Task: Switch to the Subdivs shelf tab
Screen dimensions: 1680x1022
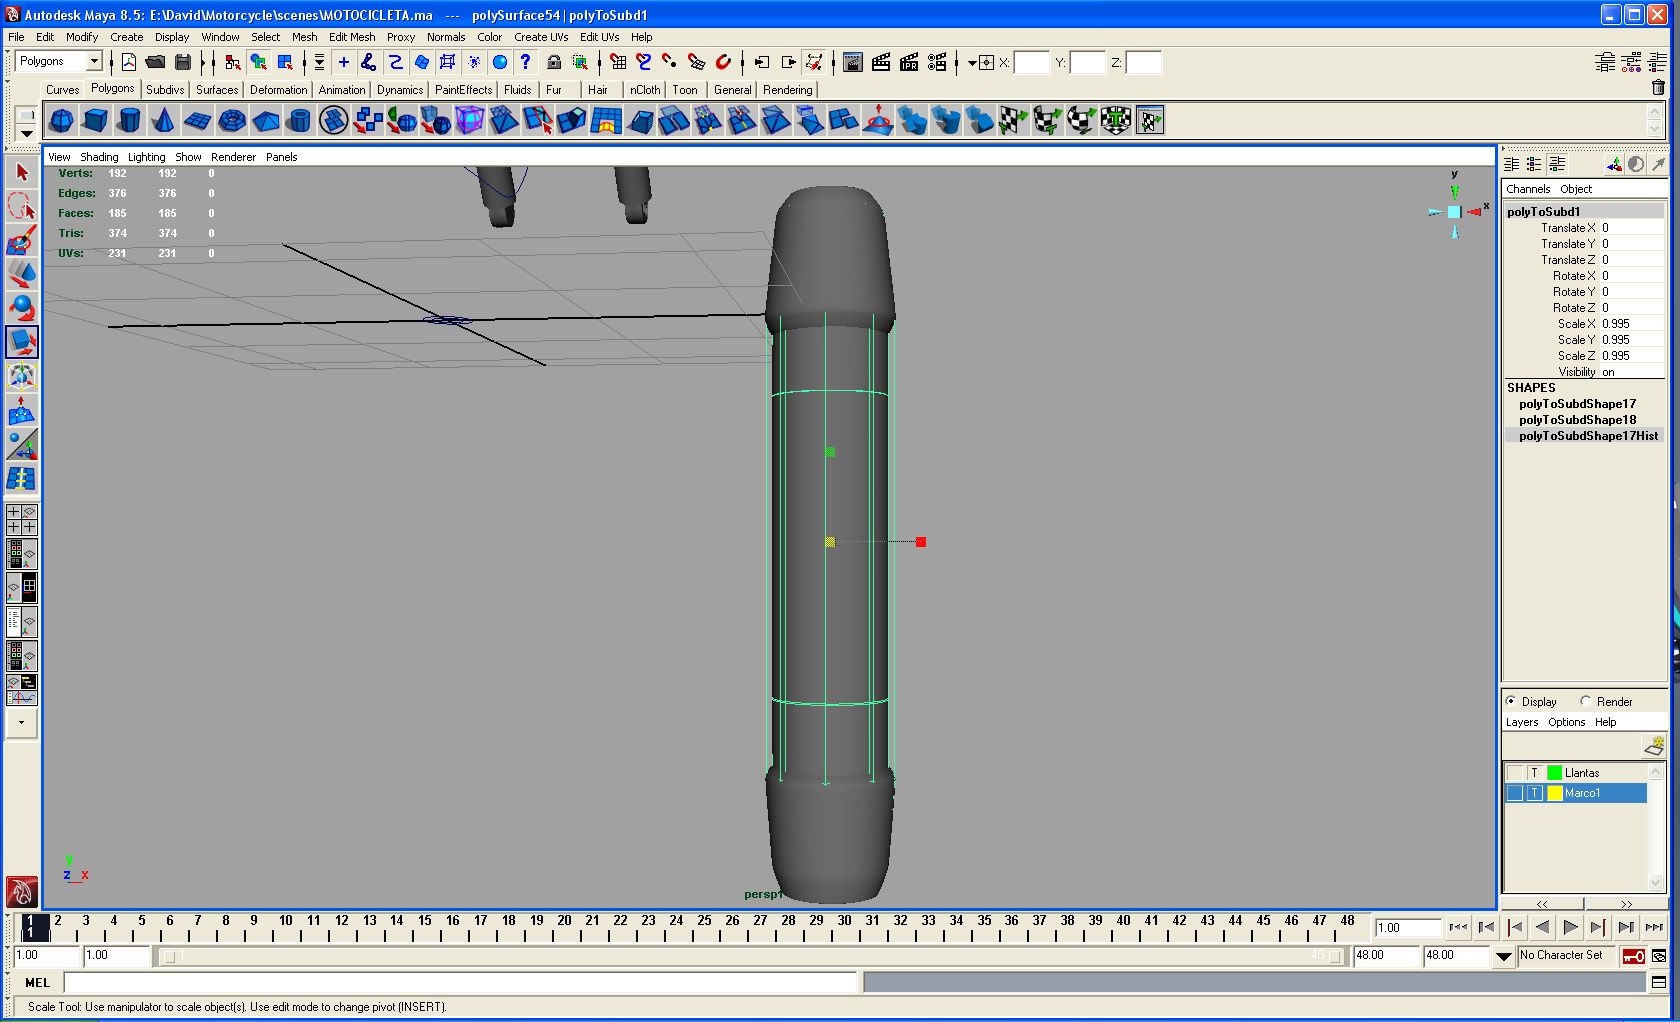Action: [165, 90]
